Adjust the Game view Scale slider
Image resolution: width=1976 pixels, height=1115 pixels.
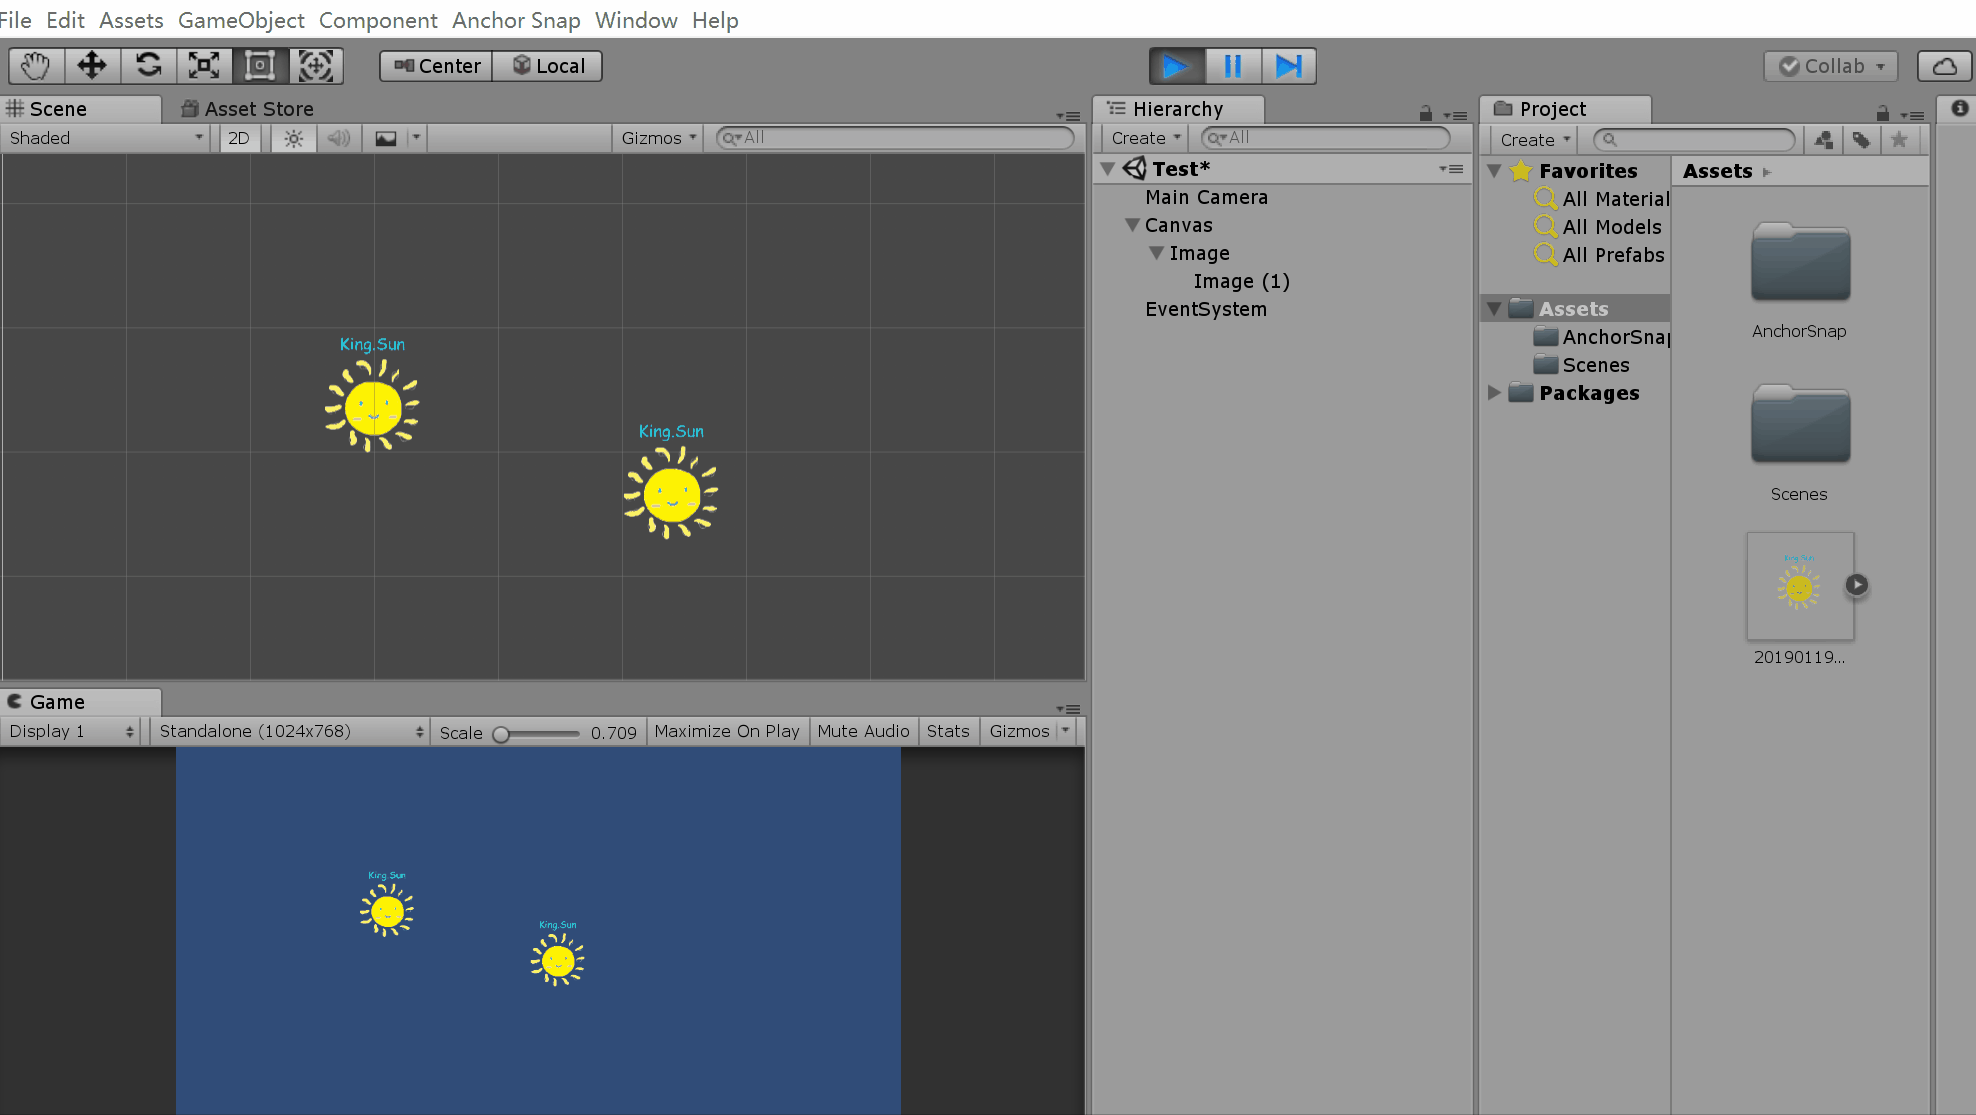[502, 734]
